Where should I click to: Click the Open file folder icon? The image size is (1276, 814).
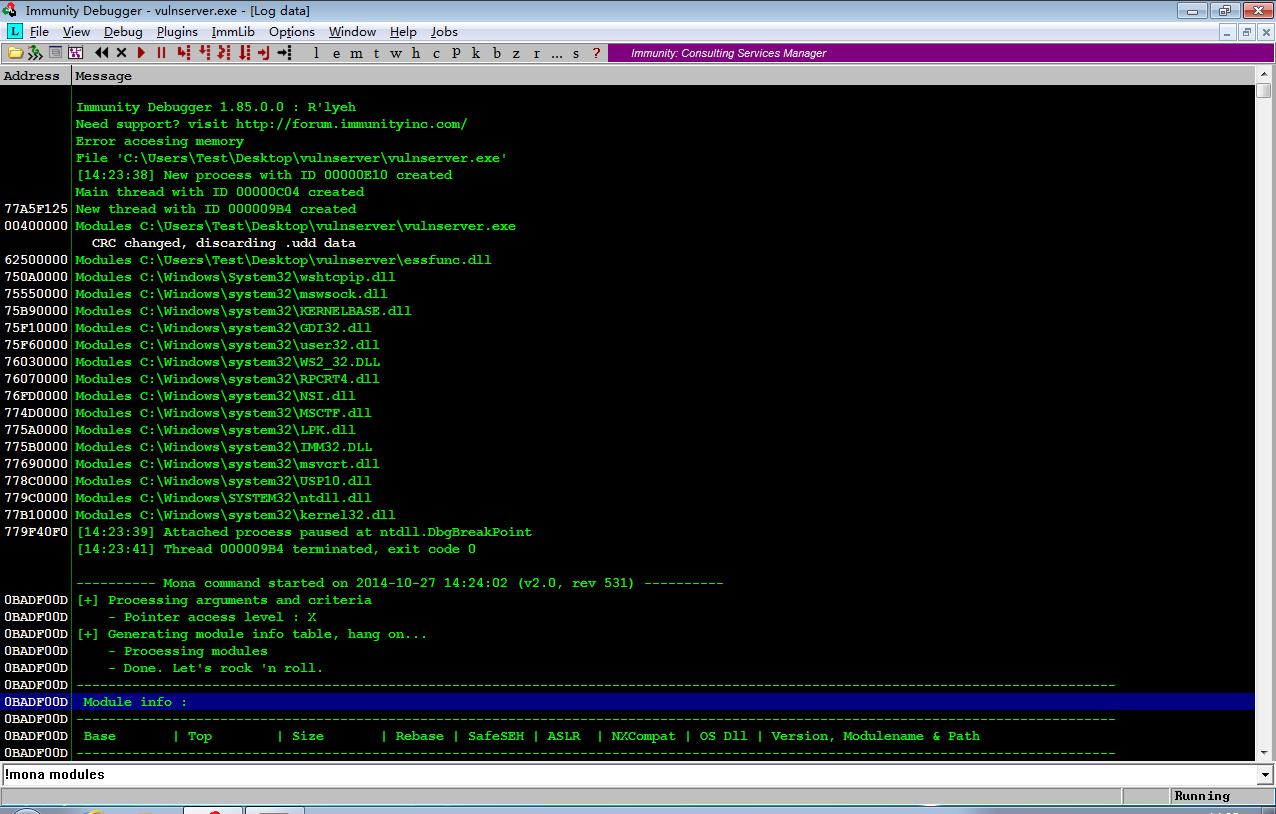pos(15,53)
